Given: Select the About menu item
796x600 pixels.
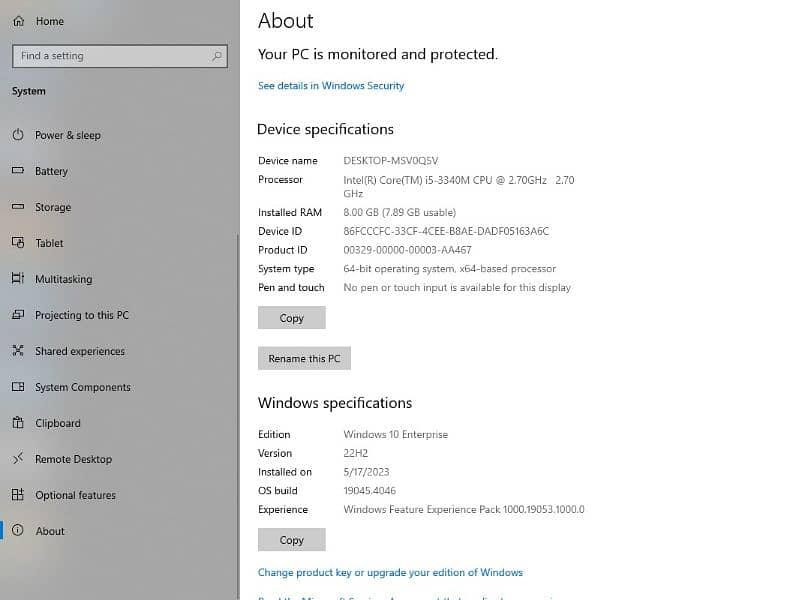Looking at the screenshot, I should pyautogui.click(x=50, y=531).
